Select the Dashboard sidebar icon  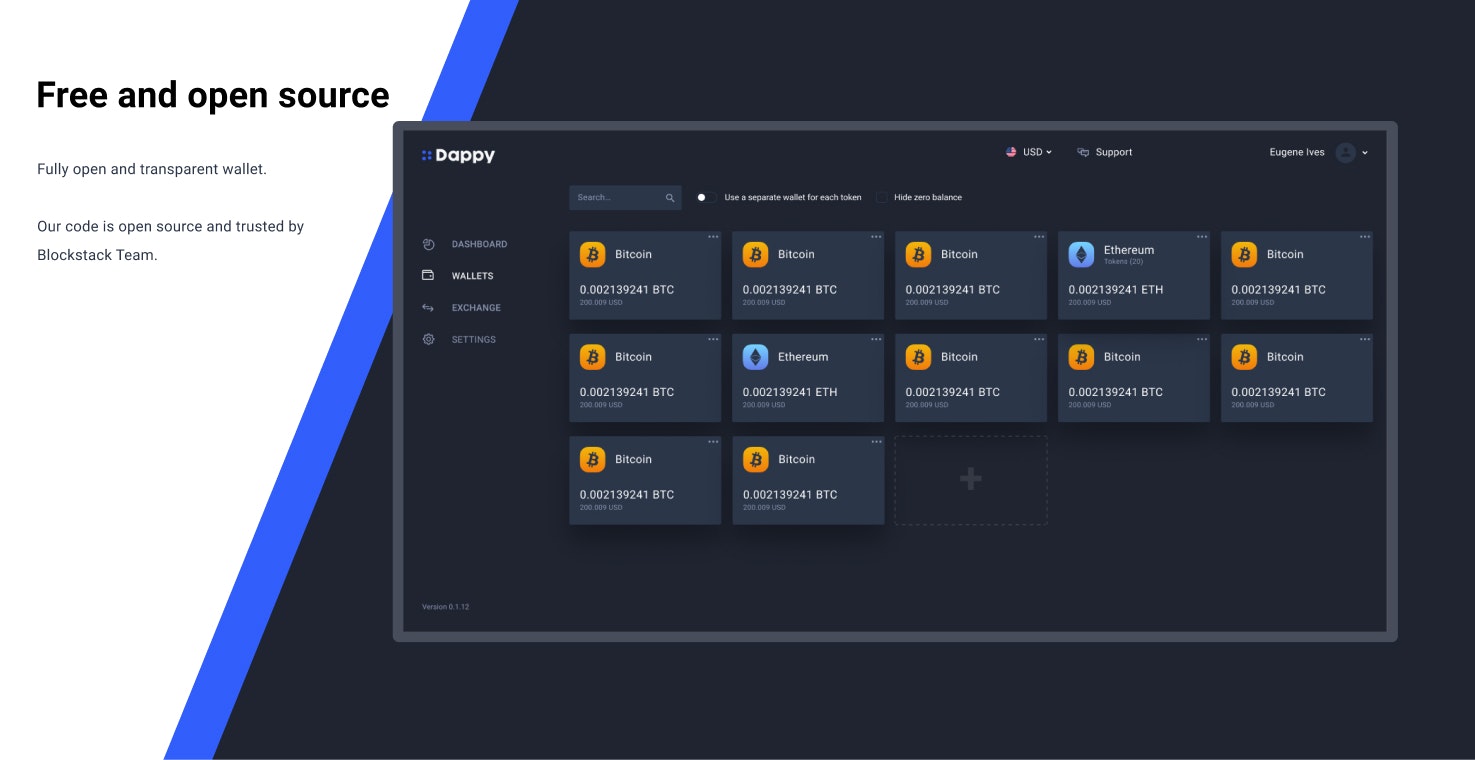(428, 243)
